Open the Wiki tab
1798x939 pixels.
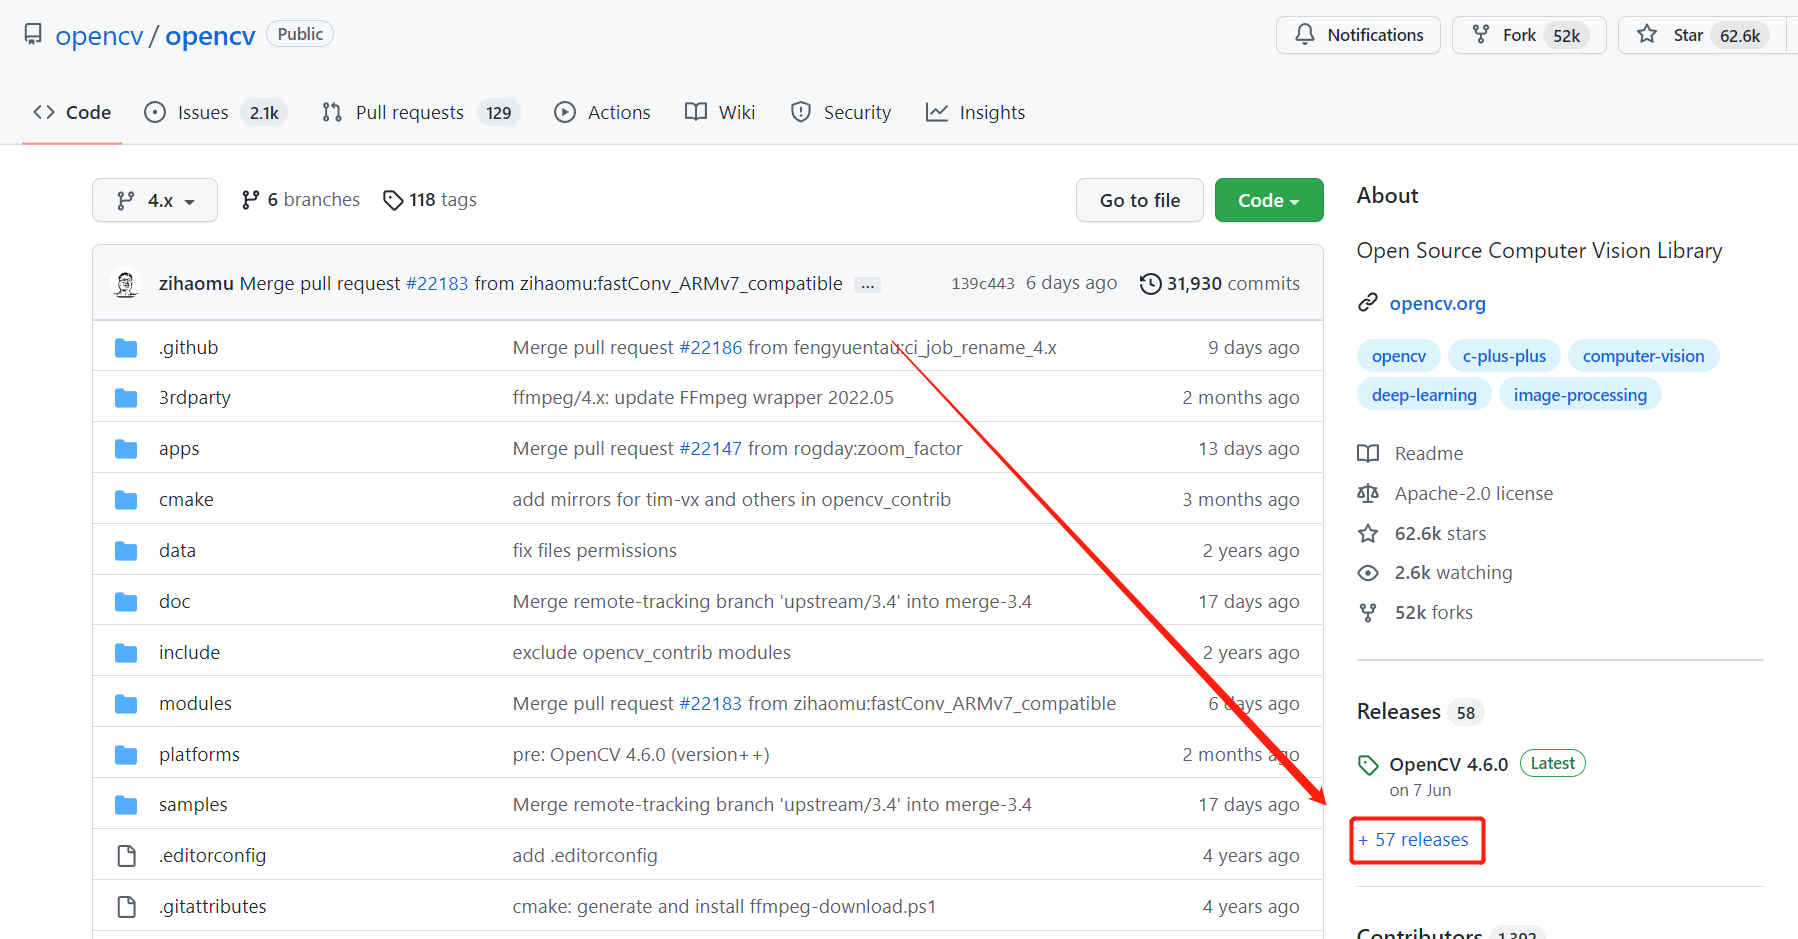click(720, 113)
